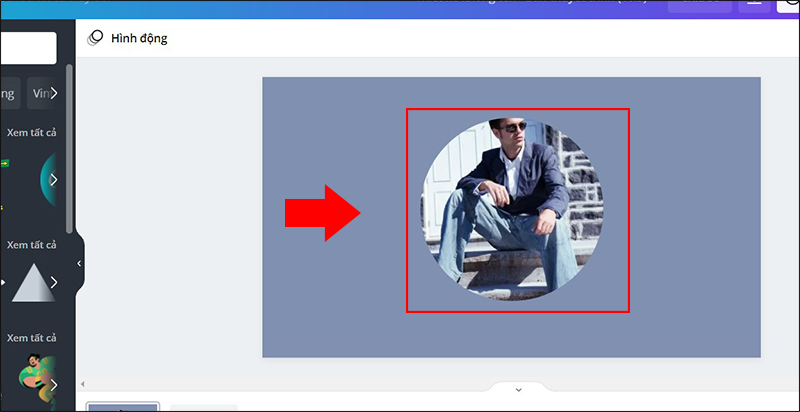Open the Hình động animation options
Viewport: 800px width, 412px height.
click(x=128, y=38)
